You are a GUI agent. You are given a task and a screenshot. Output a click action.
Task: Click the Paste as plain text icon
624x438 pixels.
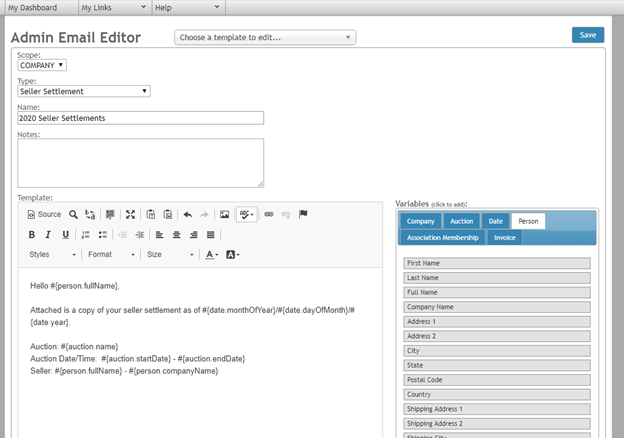tap(151, 214)
